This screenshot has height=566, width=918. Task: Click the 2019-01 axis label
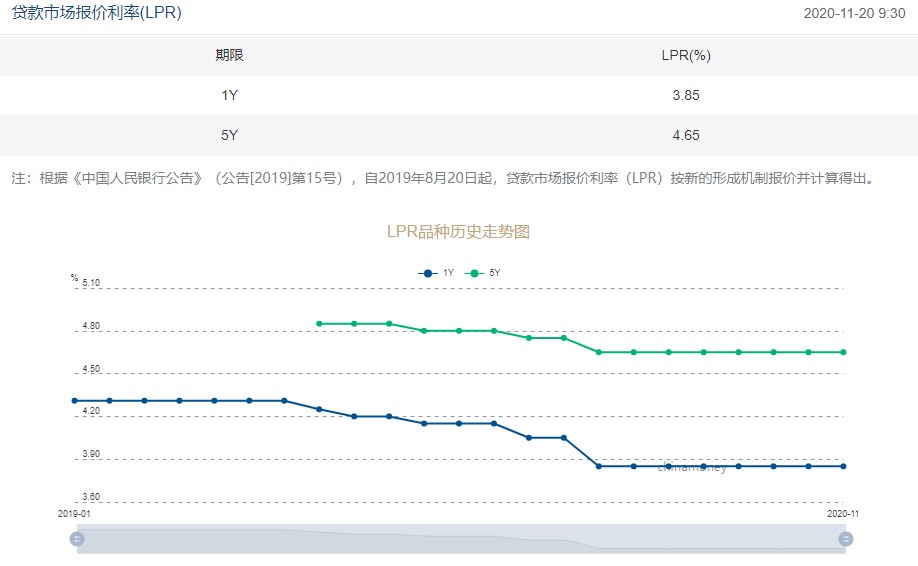click(74, 513)
